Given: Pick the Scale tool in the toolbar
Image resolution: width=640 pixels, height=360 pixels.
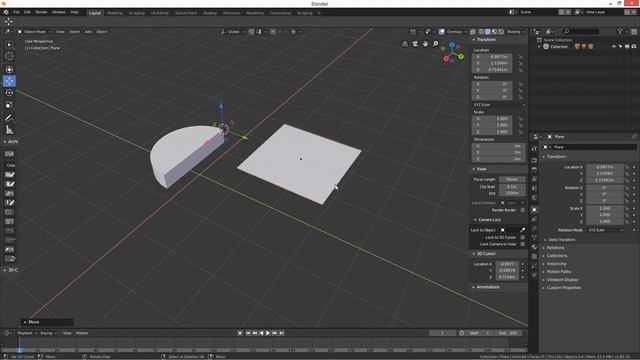Looking at the screenshot, I should 9,105.
